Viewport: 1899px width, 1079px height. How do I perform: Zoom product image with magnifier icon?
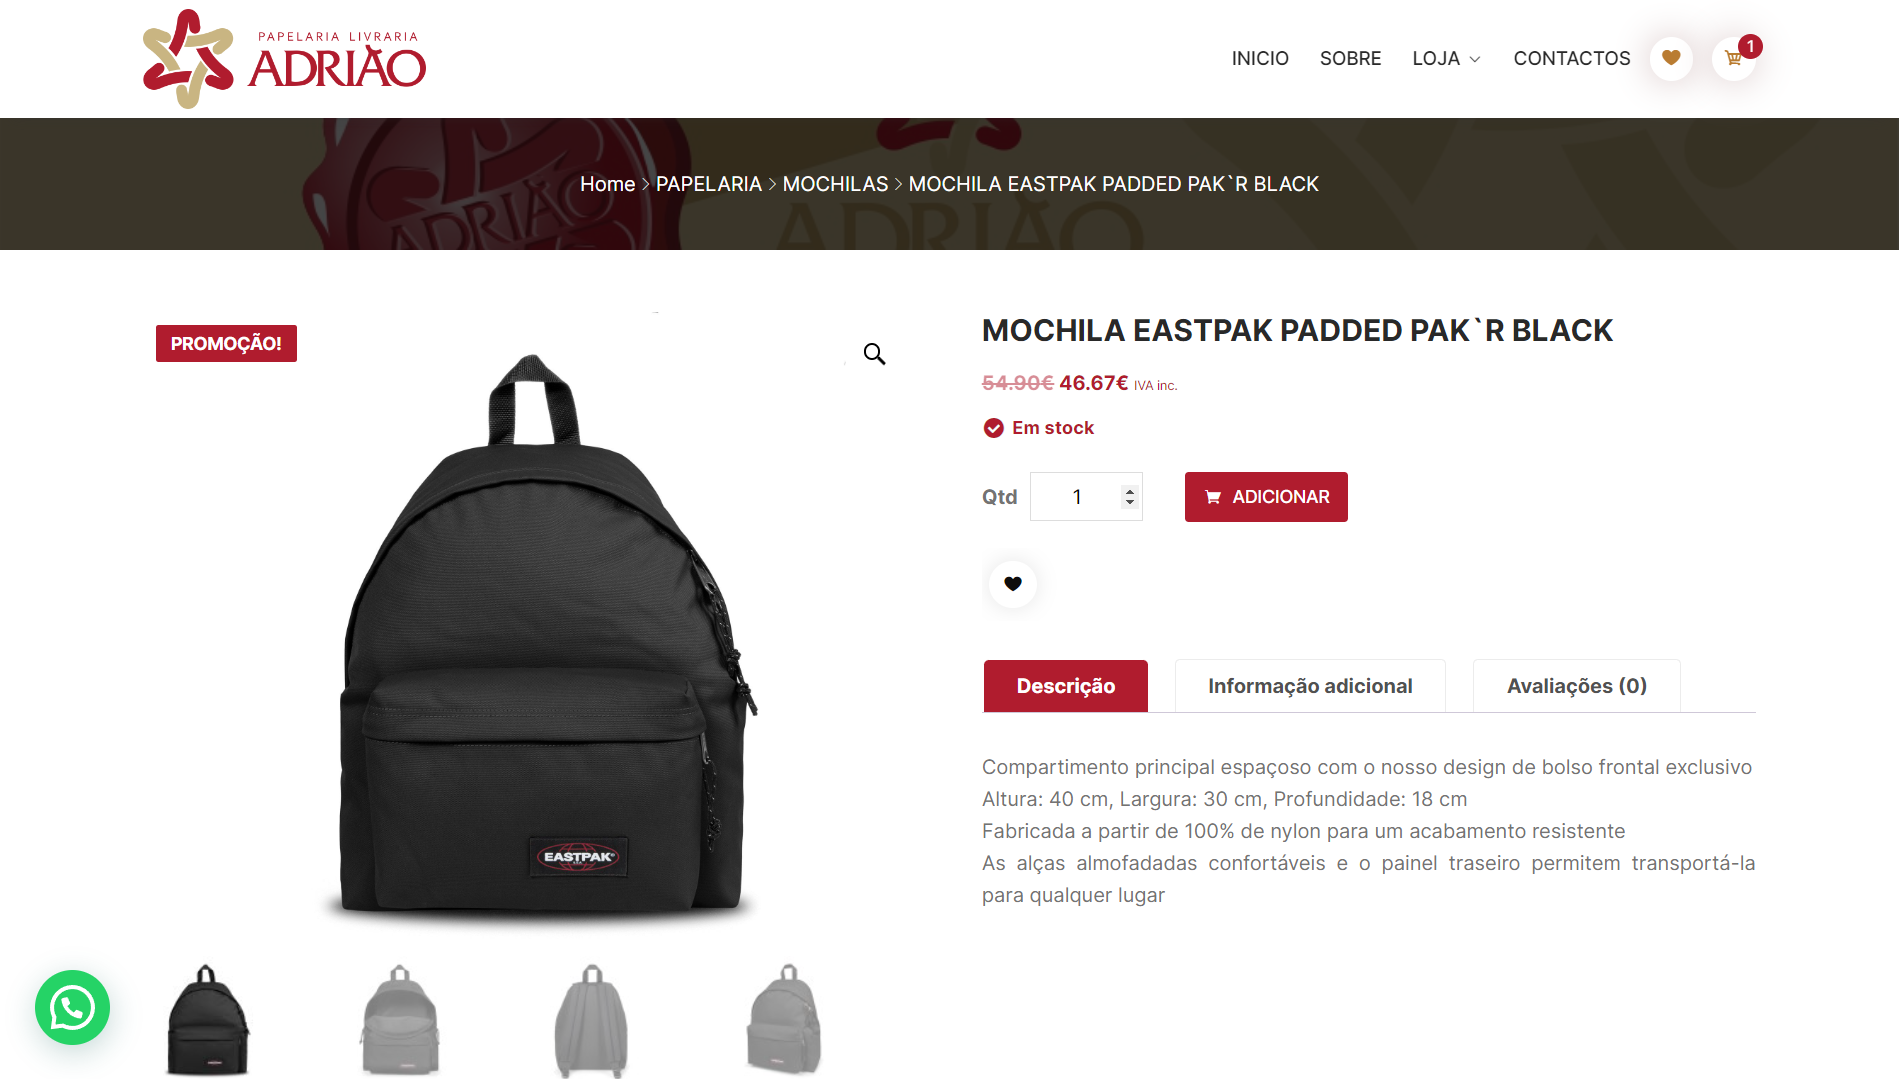pyautogui.click(x=874, y=354)
